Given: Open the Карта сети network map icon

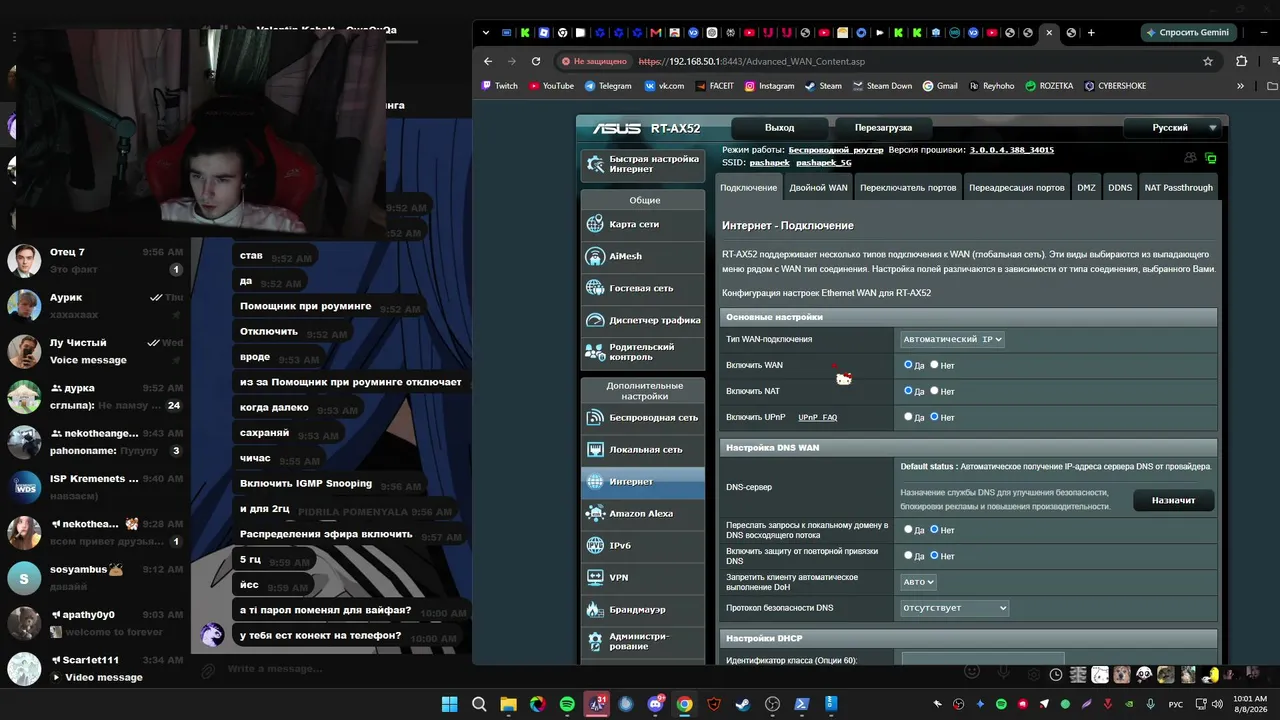Looking at the screenshot, I should pyautogui.click(x=595, y=224).
